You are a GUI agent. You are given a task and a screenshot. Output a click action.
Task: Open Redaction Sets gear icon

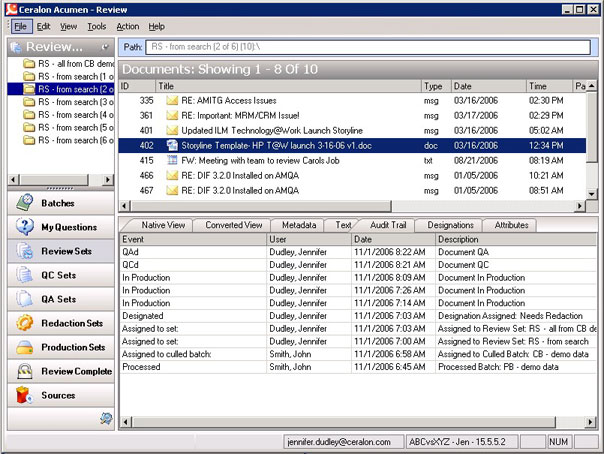tap(25, 323)
